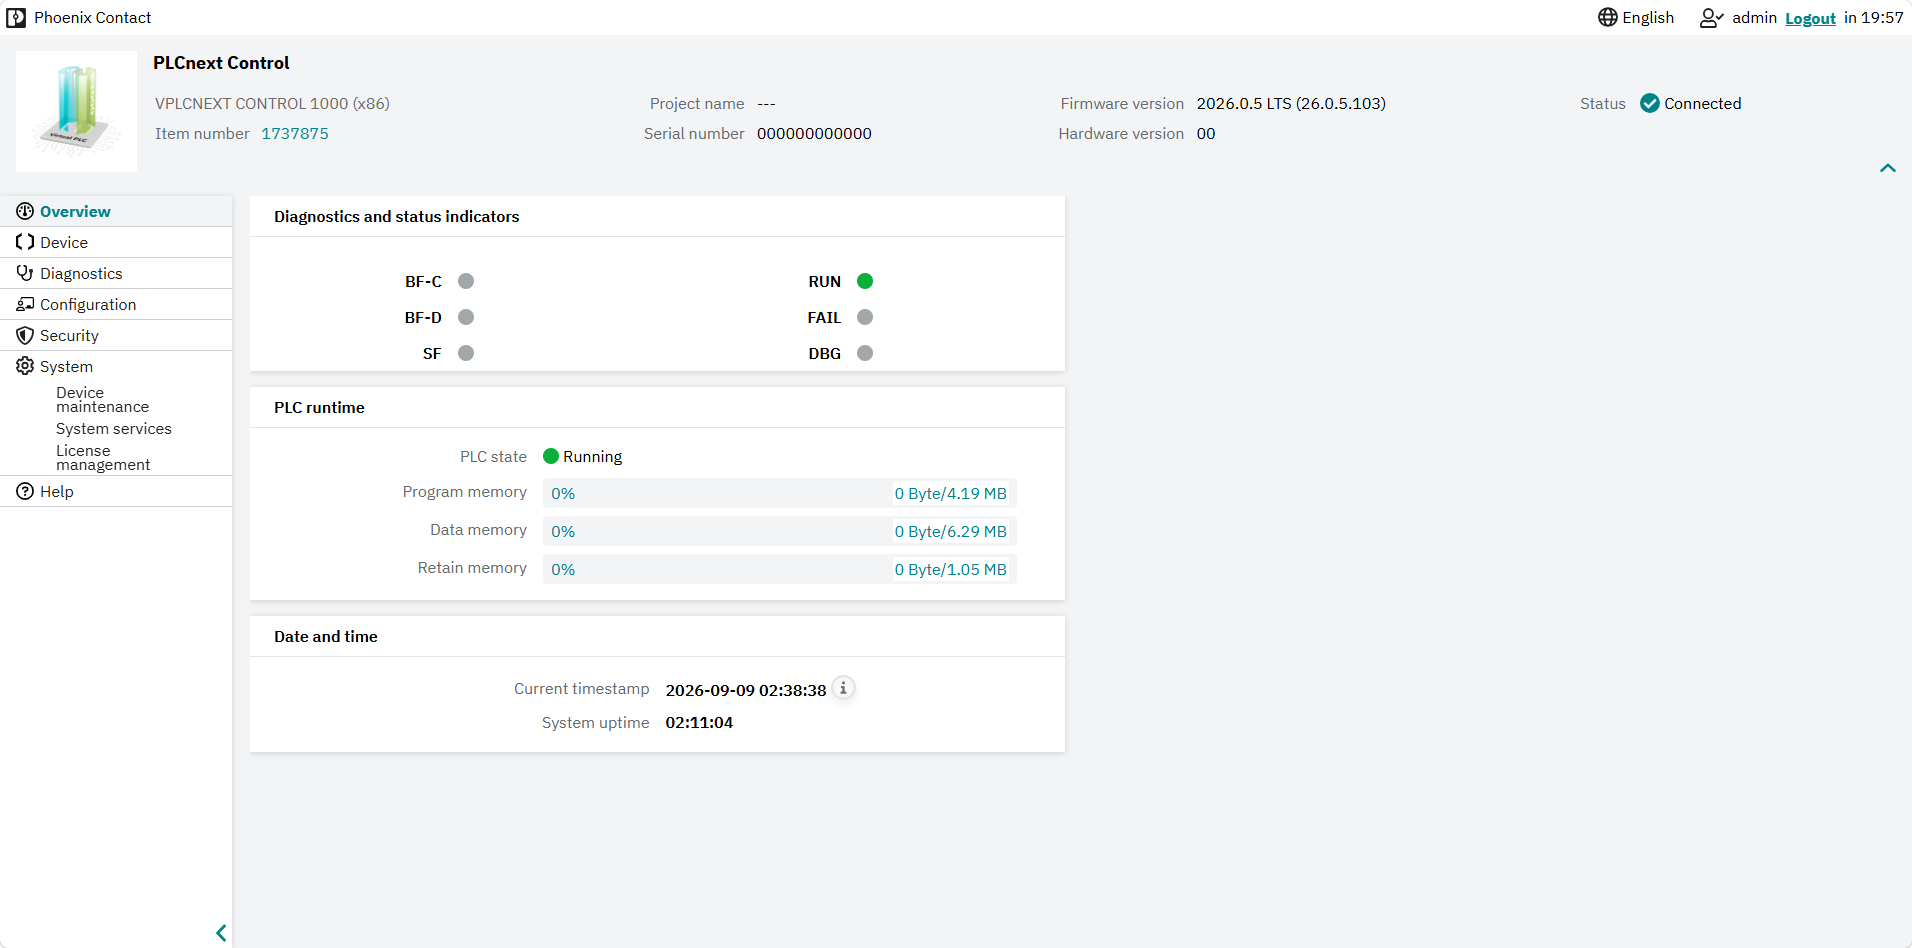Click the green PLC state Running dot

551,456
